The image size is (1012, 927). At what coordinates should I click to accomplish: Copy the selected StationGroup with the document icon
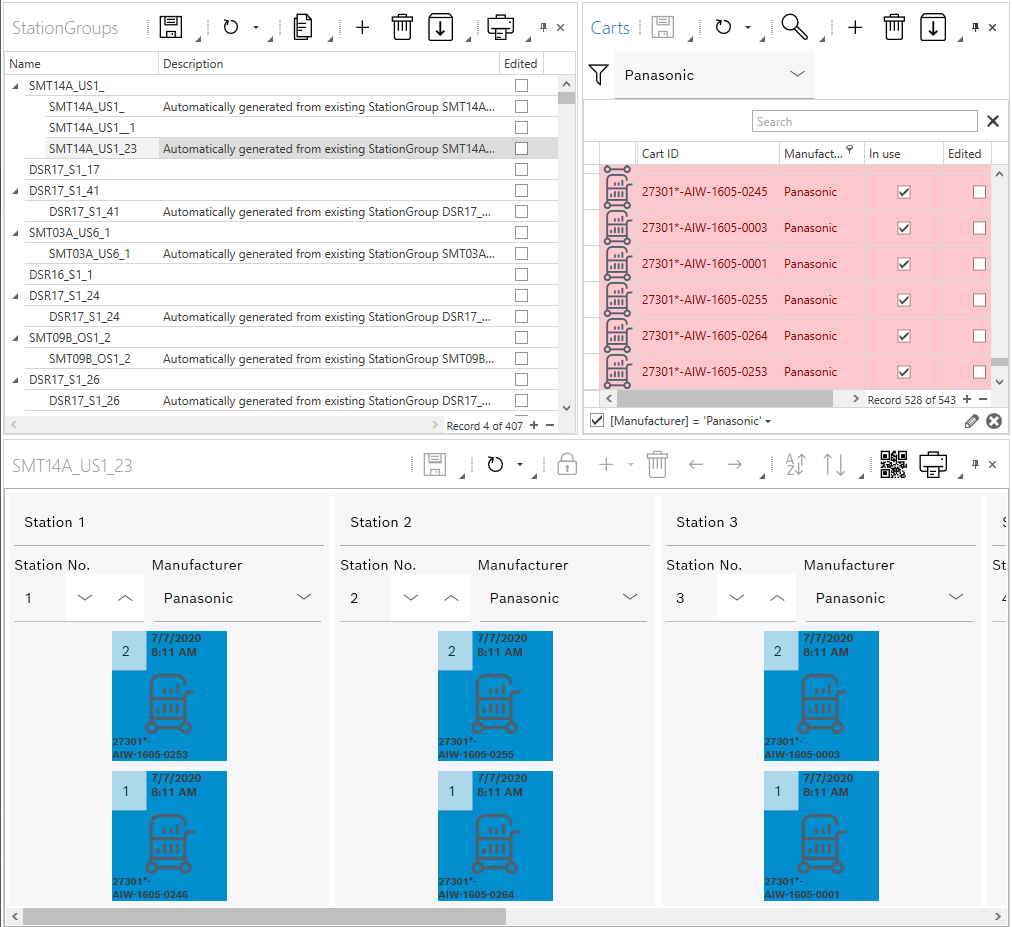tap(303, 27)
